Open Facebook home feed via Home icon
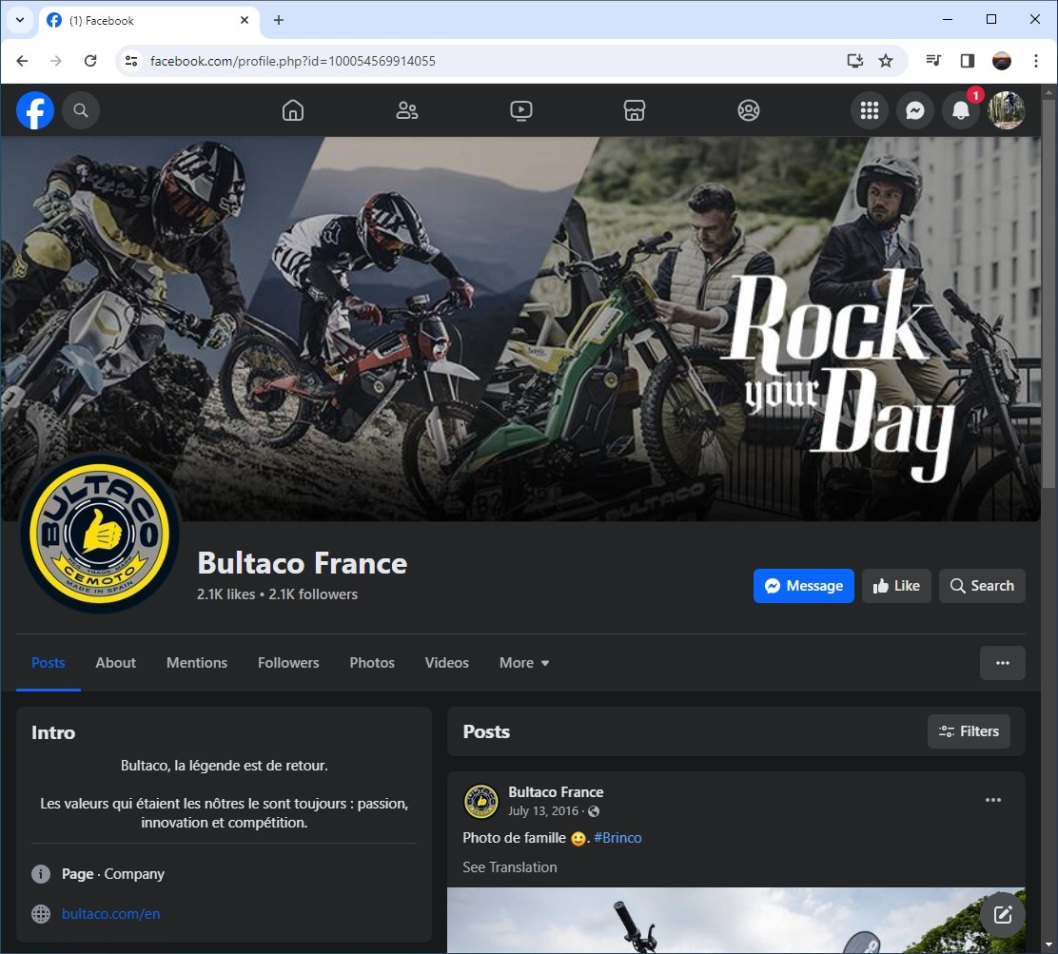Screen dimensions: 1058x954 coord(292,110)
